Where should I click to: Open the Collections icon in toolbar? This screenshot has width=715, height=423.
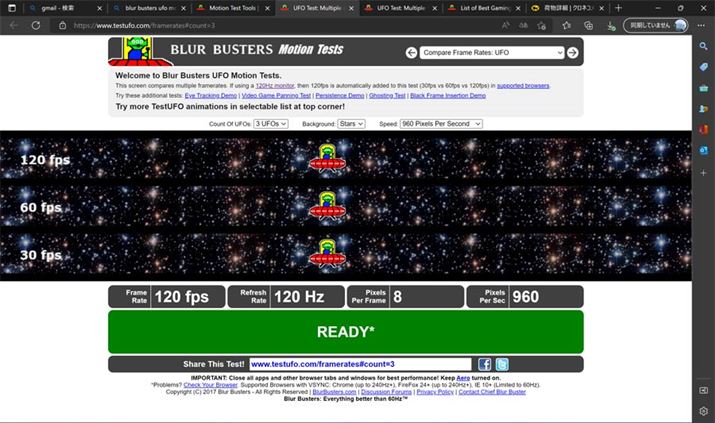point(589,26)
